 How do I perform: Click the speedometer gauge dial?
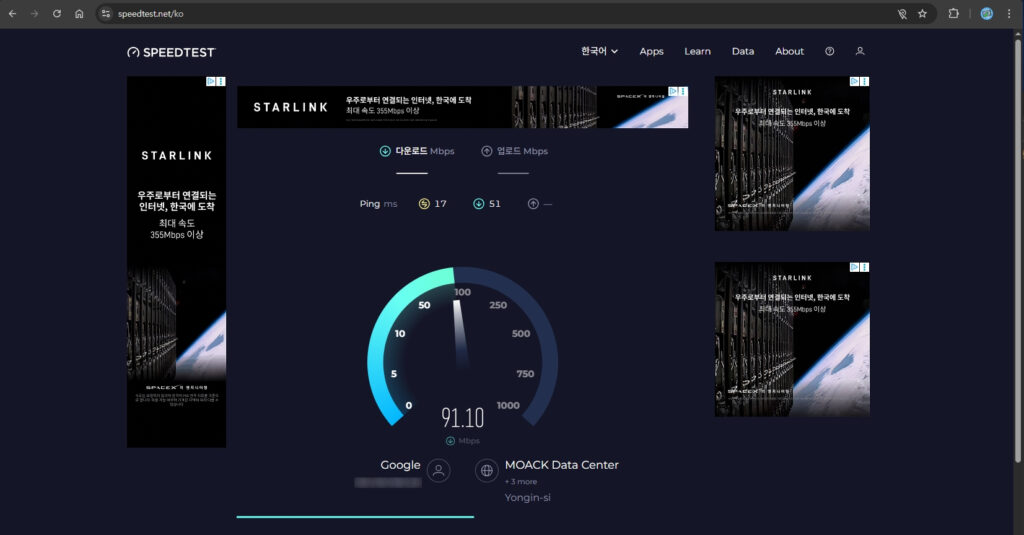(462, 346)
